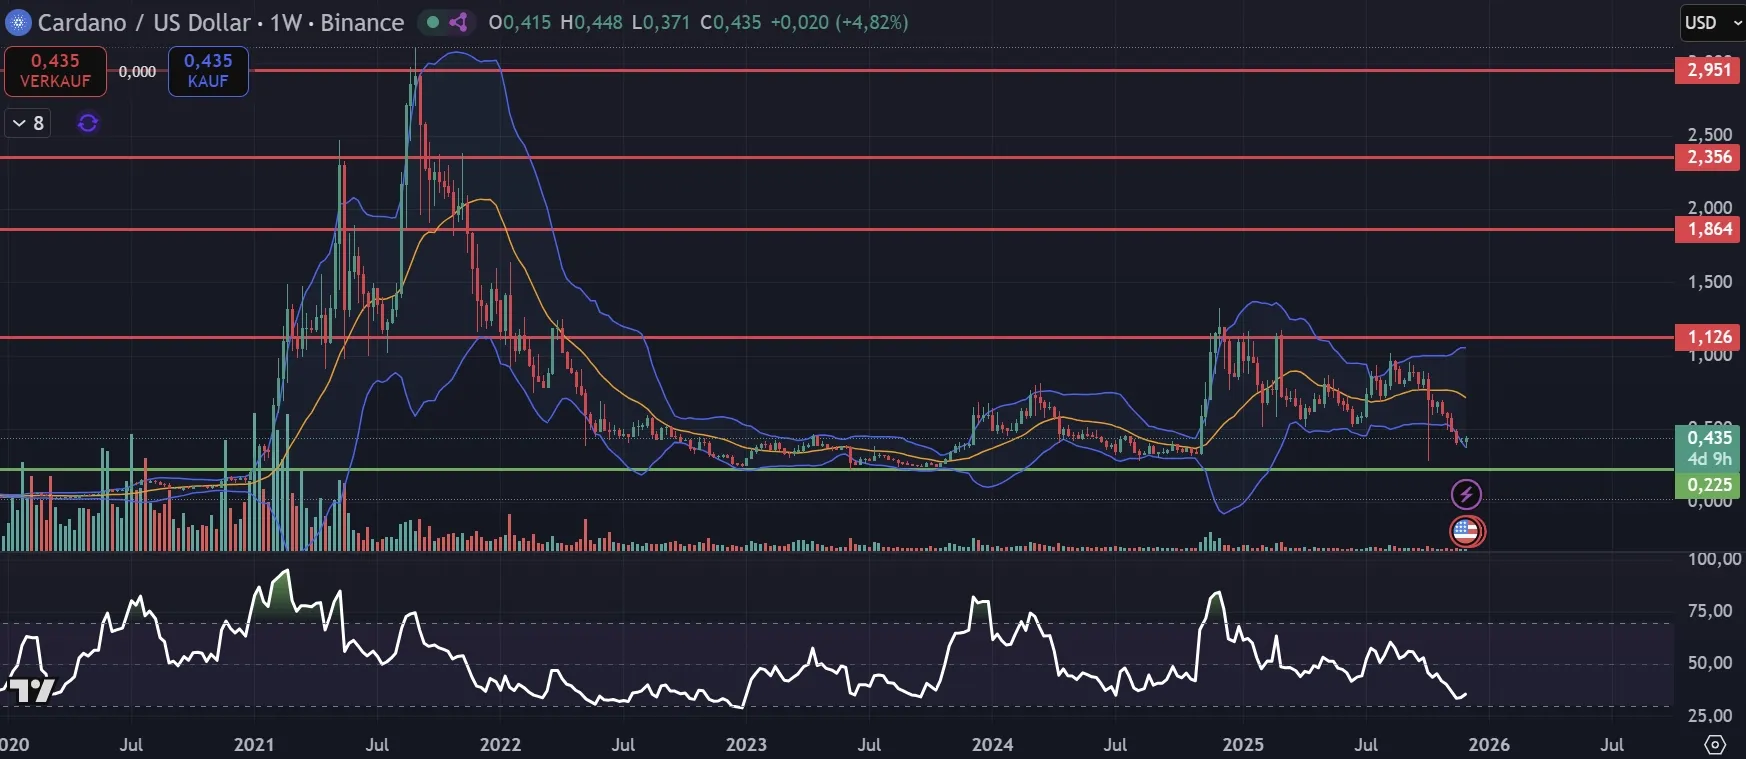
Task: Click the 100,00 RSI scale value
Action: (1715, 559)
